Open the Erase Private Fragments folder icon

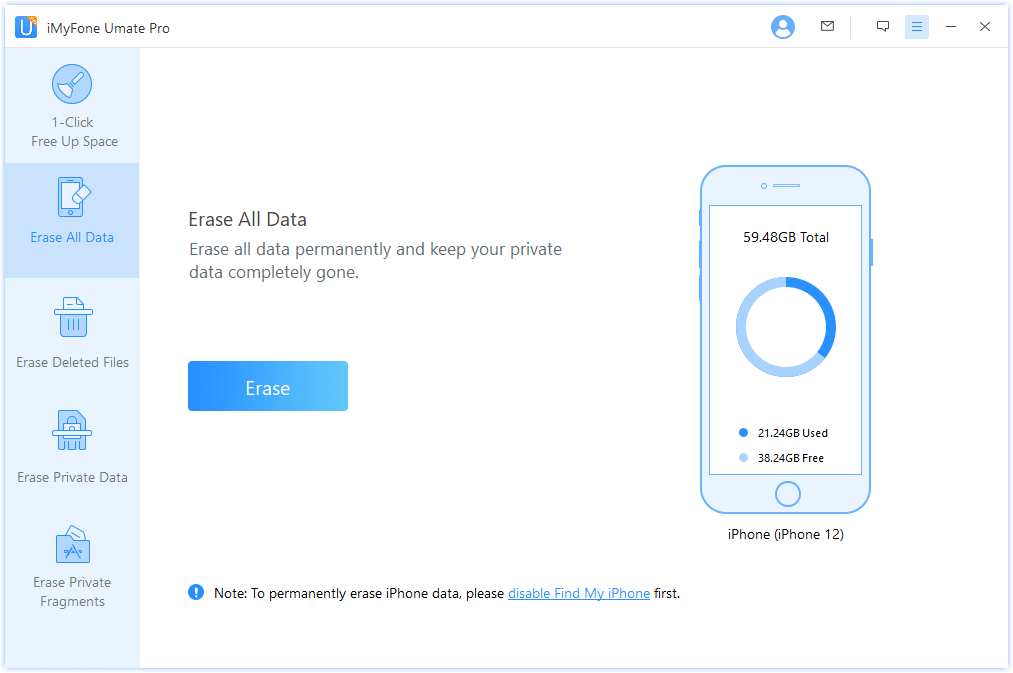[x=72, y=545]
